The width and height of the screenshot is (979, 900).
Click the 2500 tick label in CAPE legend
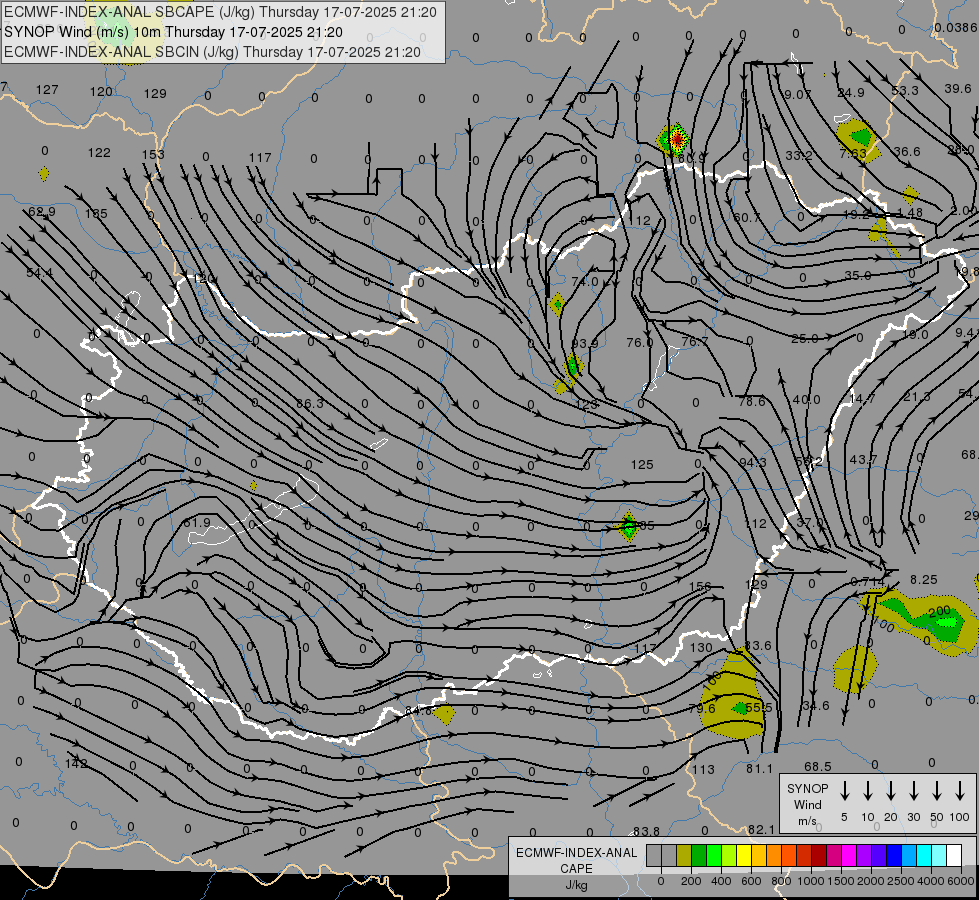click(x=901, y=881)
